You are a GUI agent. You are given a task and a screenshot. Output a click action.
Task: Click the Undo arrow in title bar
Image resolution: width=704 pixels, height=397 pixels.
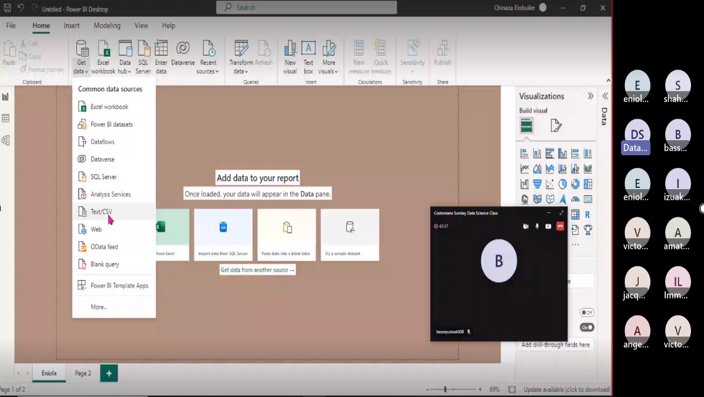pyautogui.click(x=21, y=8)
